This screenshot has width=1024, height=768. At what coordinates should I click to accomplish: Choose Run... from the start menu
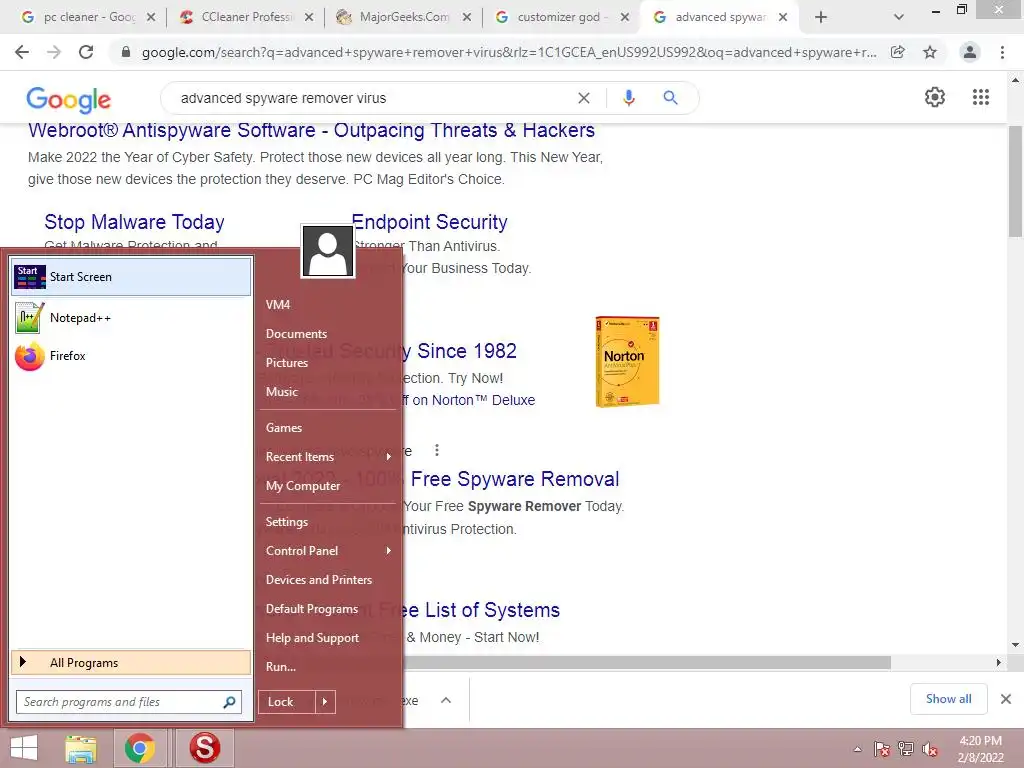point(281,667)
